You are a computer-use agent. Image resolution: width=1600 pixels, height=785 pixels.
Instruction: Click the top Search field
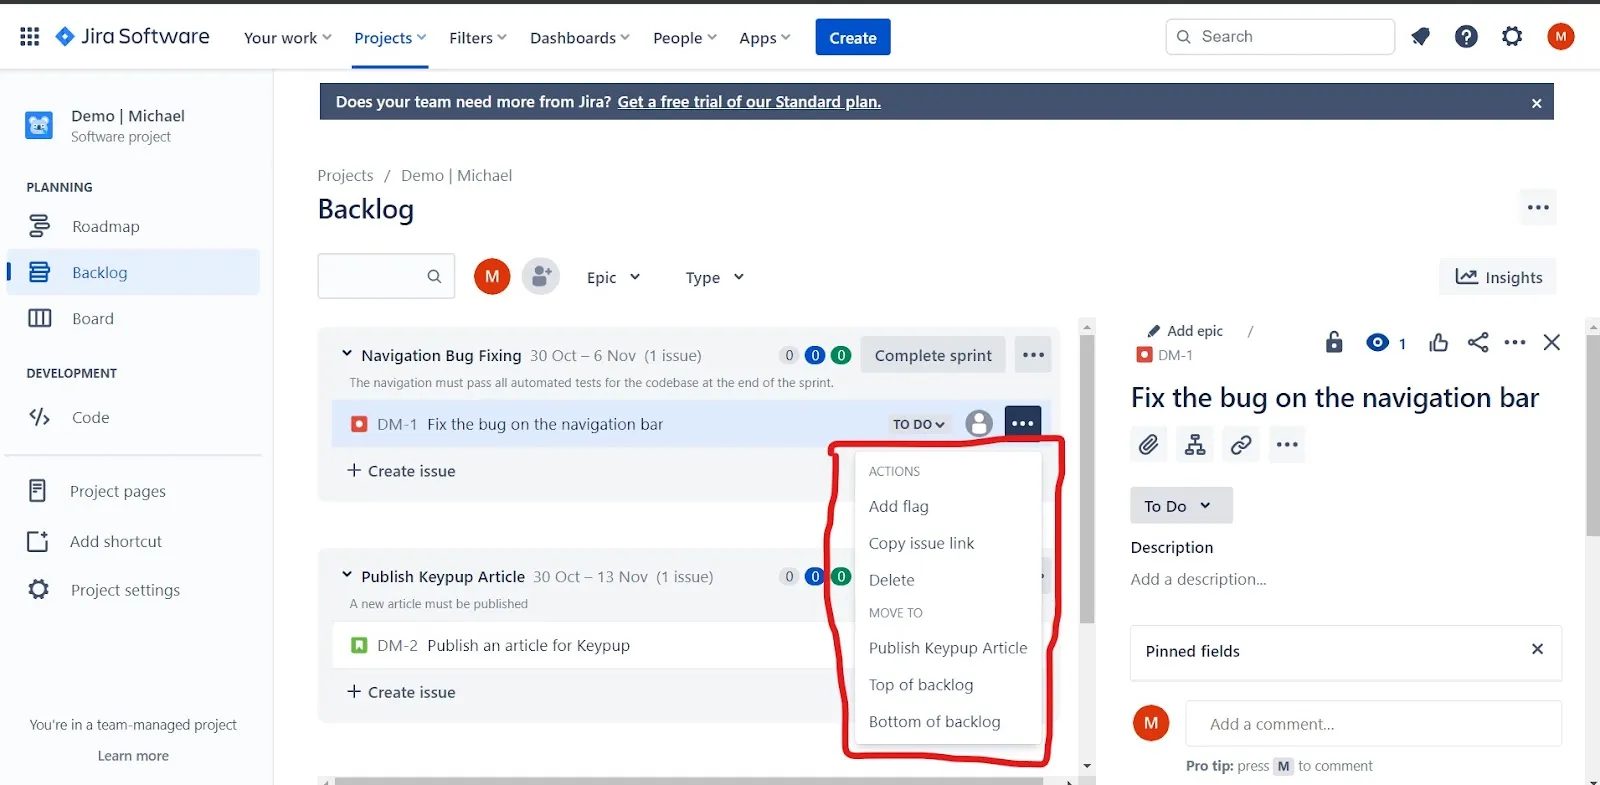tap(1280, 37)
